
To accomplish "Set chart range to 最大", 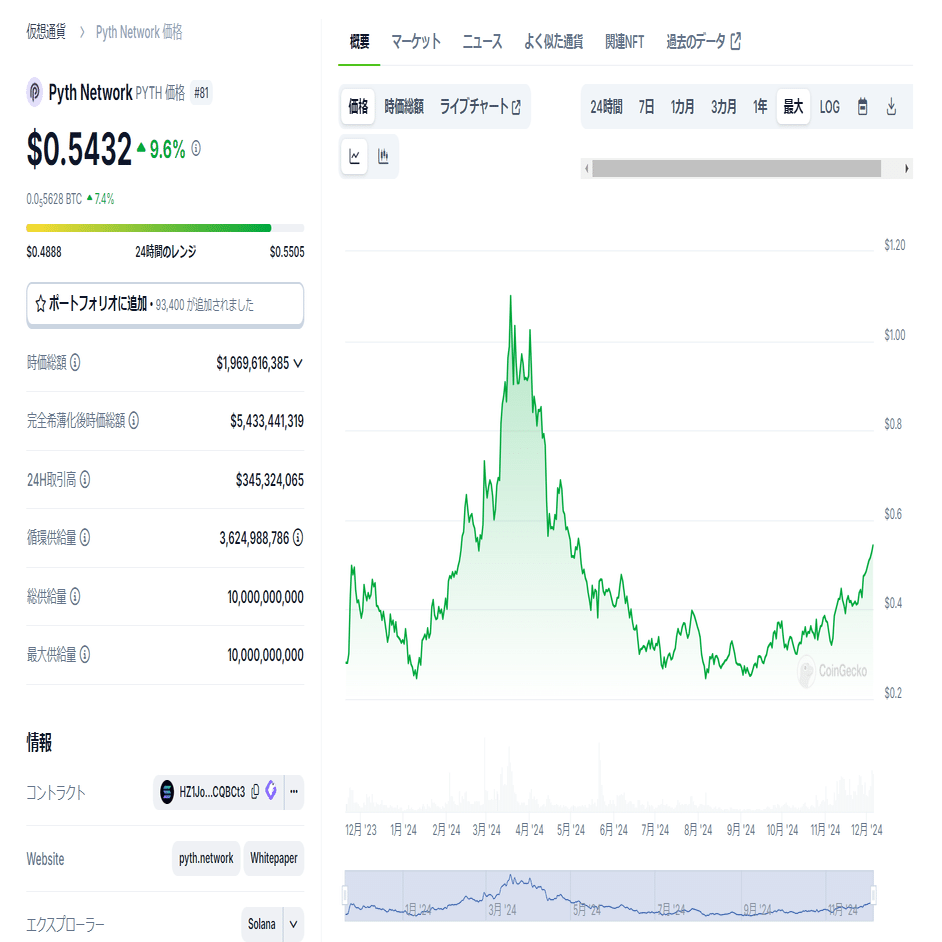I will 793,107.
